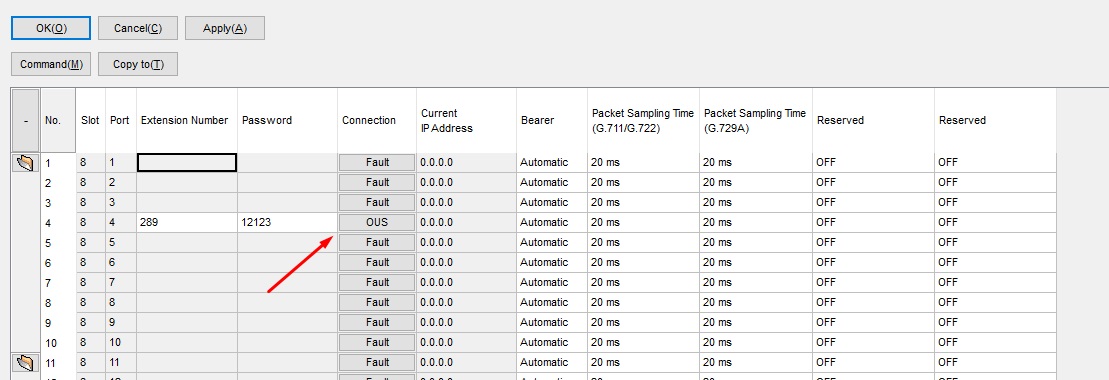Open second Reserved OFF cell in row 3
This screenshot has width=1109, height=380.
[995, 202]
